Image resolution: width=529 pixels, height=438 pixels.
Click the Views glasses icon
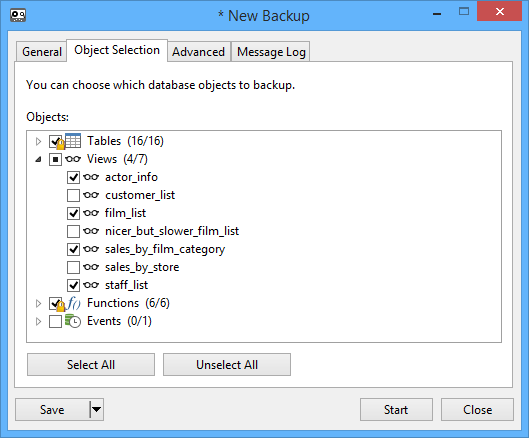pyautogui.click(x=73, y=159)
